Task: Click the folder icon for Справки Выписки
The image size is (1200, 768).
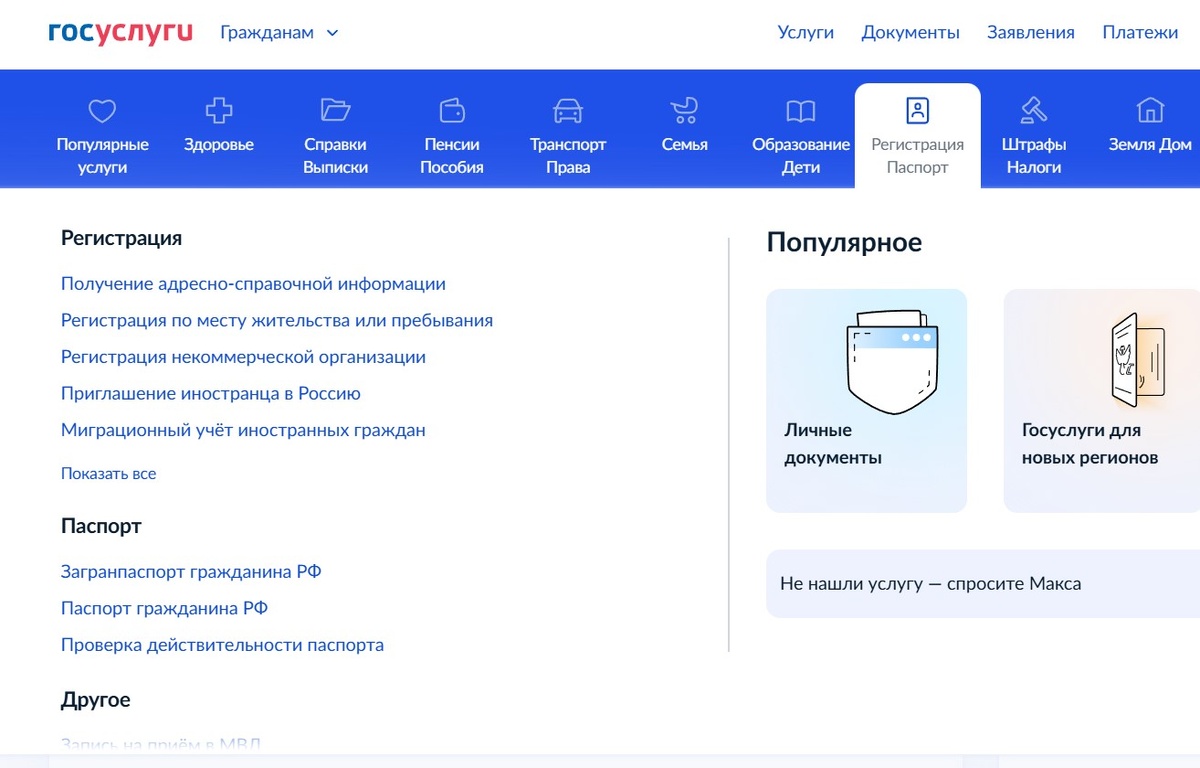Action: point(335,111)
